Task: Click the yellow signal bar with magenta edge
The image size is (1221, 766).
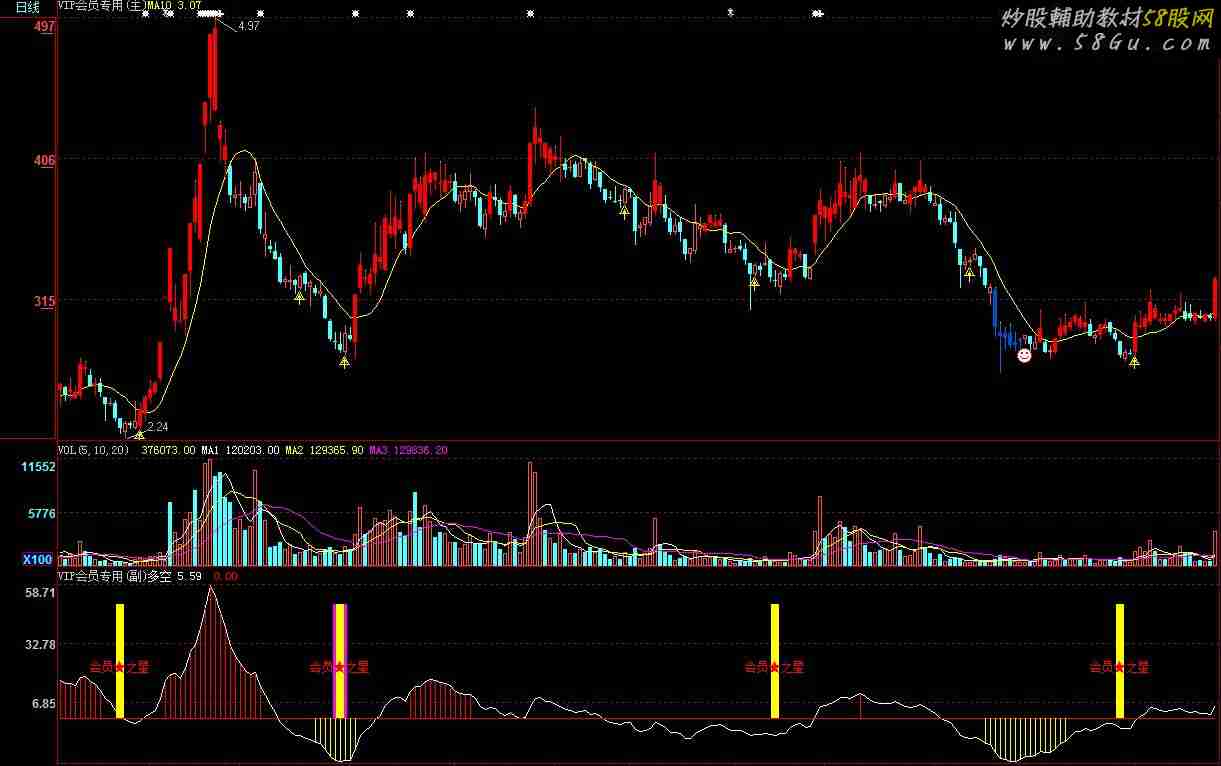Action: click(x=340, y=661)
